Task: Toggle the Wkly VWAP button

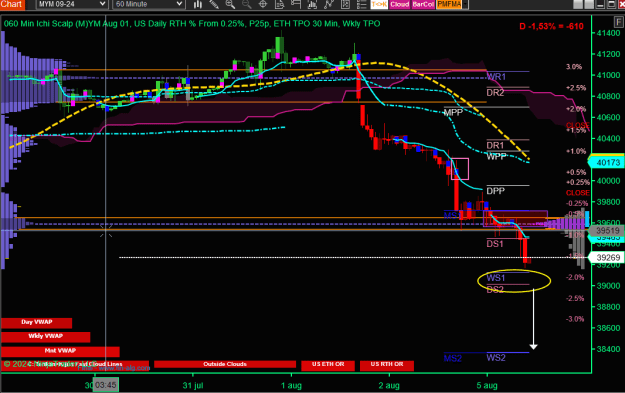Action: click(x=45, y=337)
